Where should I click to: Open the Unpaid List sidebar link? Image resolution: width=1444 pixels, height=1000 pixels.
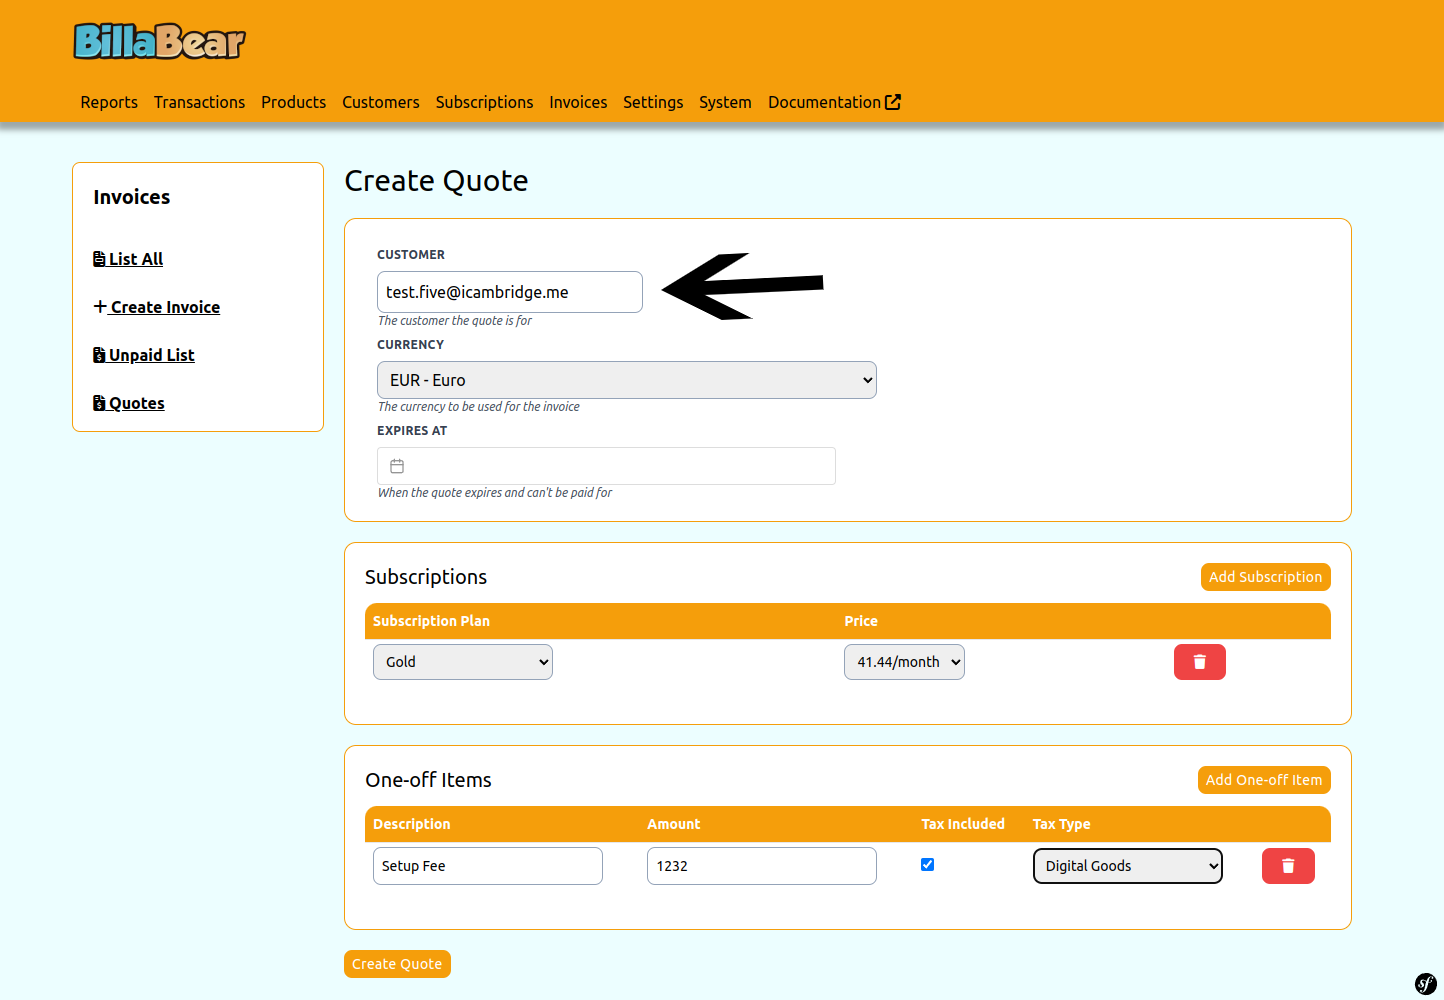point(144,355)
